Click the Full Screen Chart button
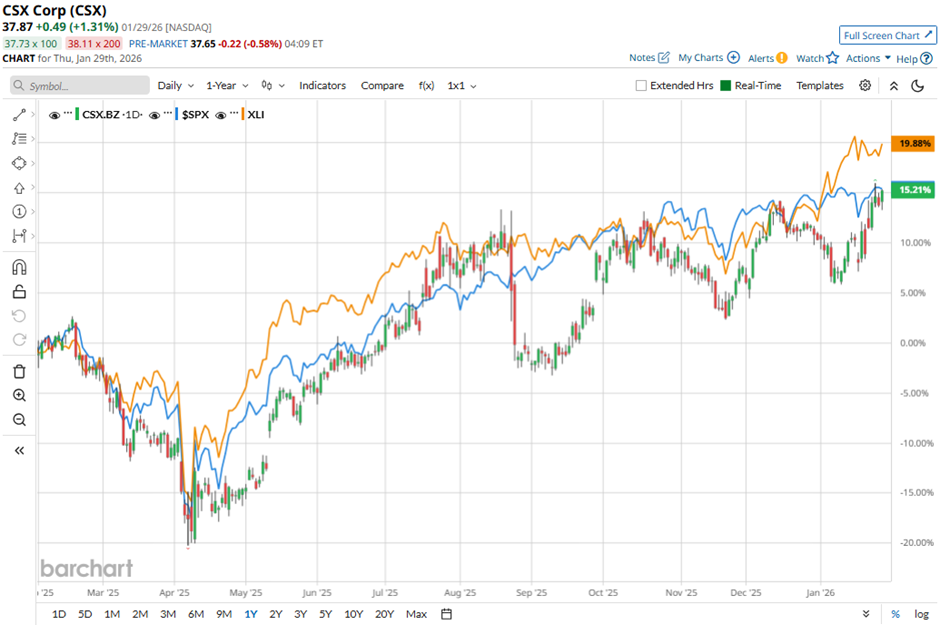Viewport: 940px width, 625px height. click(x=888, y=35)
